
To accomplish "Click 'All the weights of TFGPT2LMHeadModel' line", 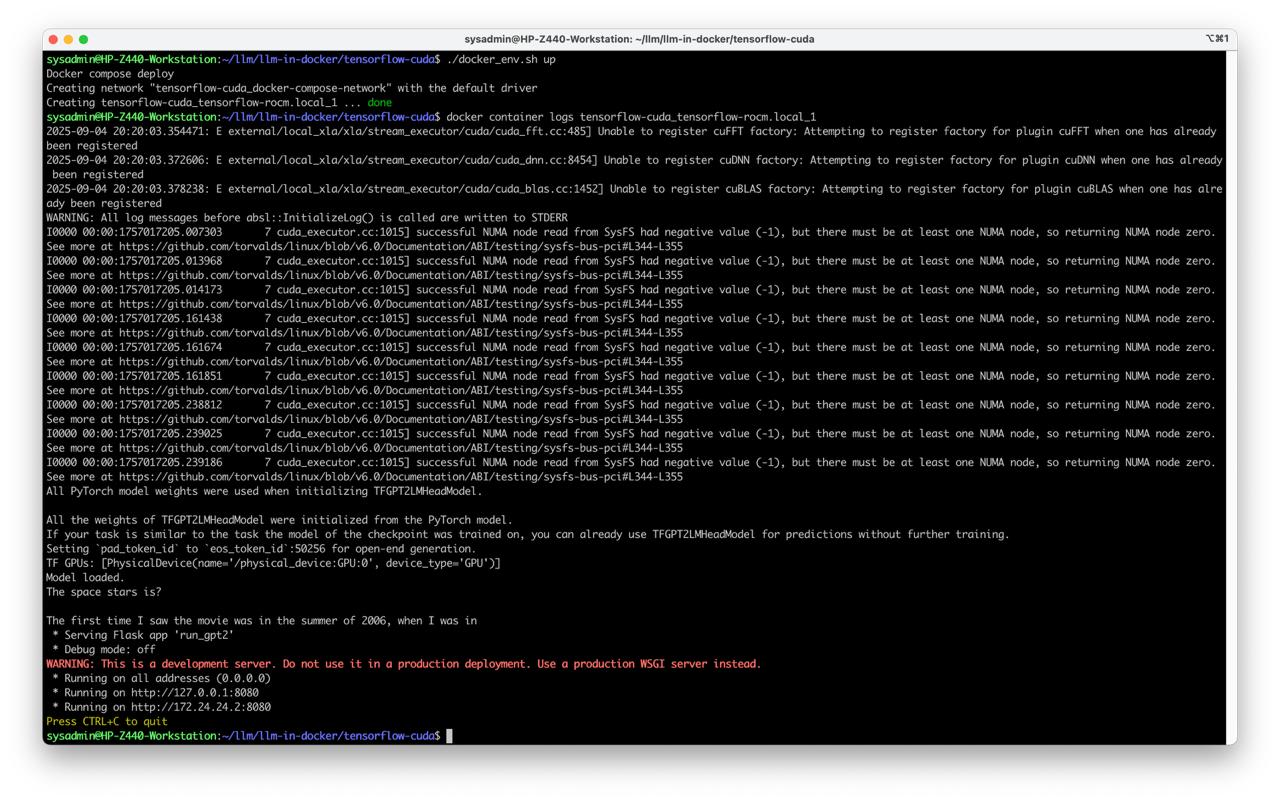I will [x=279, y=520].
